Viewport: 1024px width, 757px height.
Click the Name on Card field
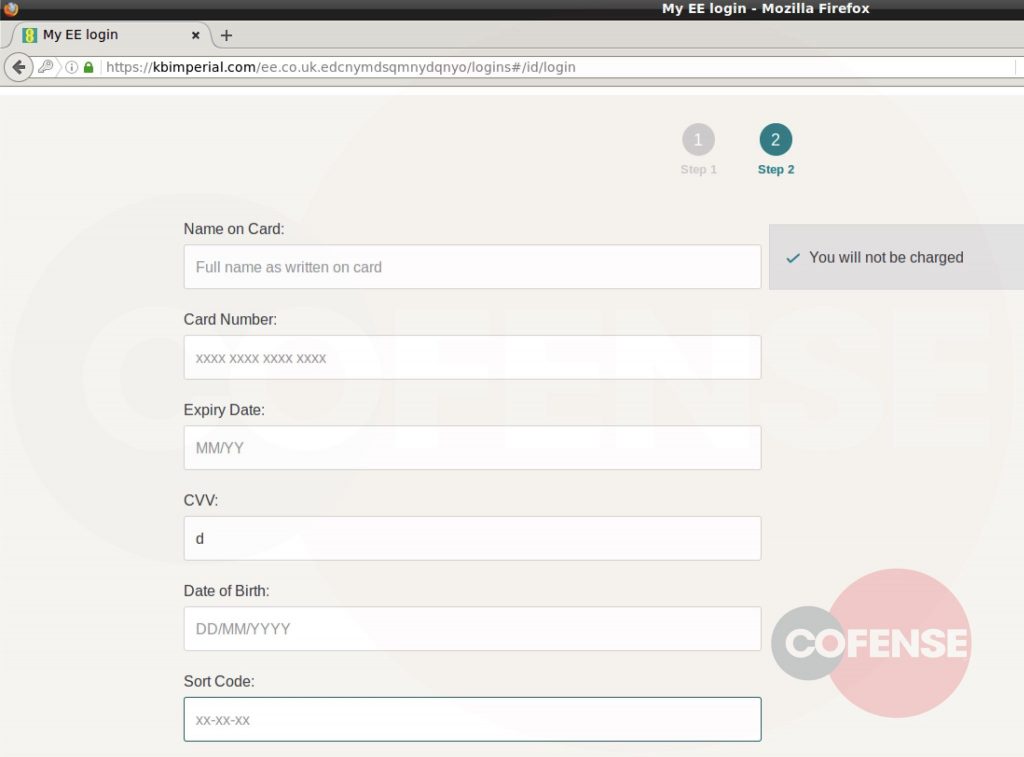point(472,266)
